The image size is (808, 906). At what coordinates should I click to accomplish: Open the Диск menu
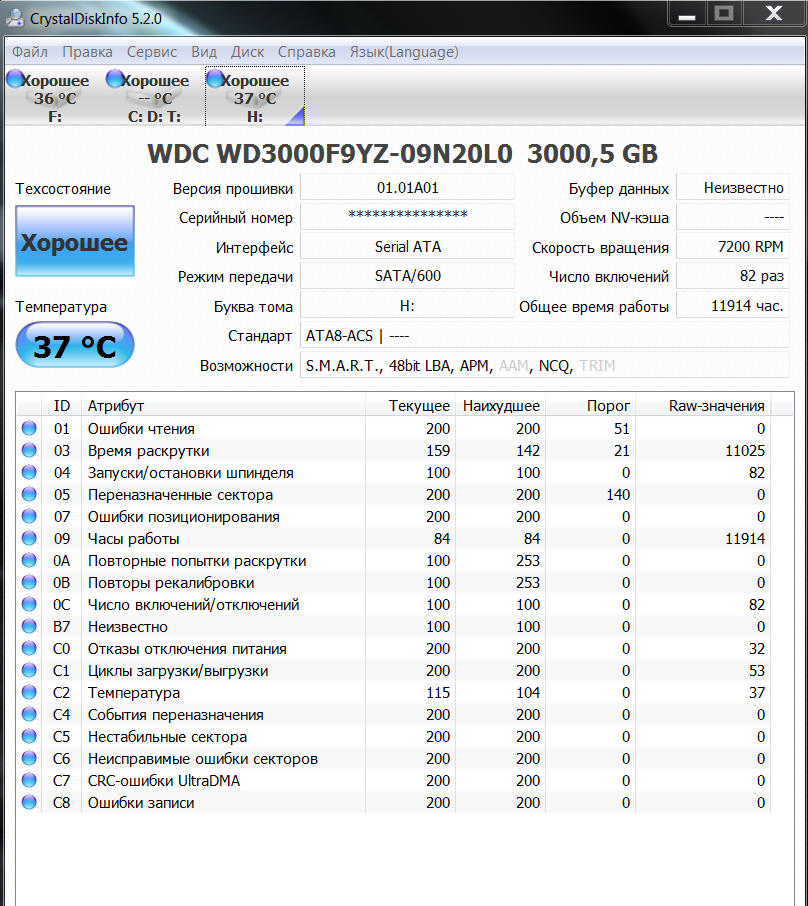[x=247, y=52]
